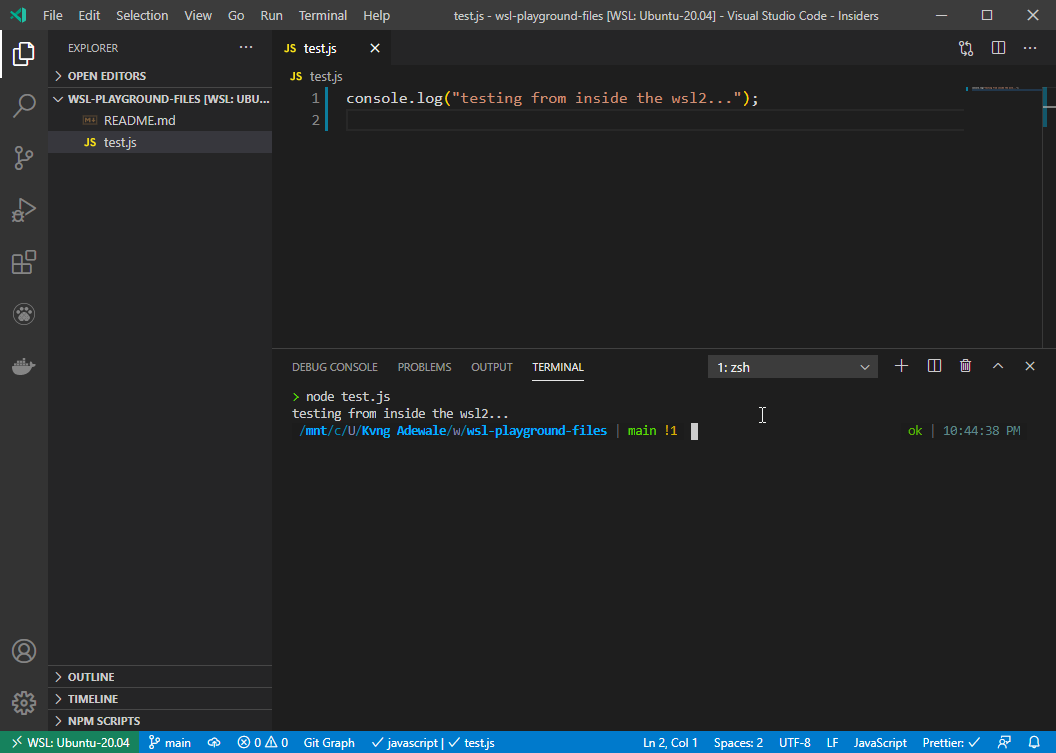This screenshot has width=1056, height=753.
Task: Open the Explorer view in activity bar
Action: [x=24, y=54]
